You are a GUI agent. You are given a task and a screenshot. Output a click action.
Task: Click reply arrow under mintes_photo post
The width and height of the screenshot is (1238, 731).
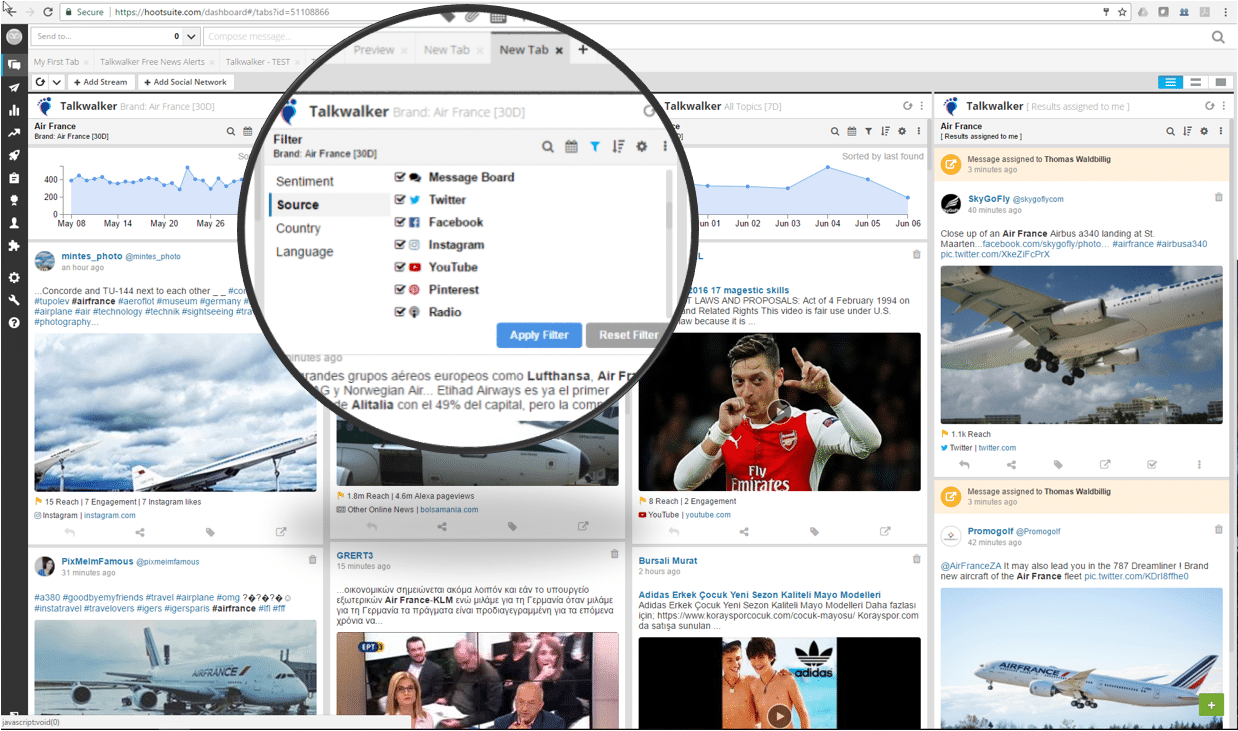click(69, 532)
